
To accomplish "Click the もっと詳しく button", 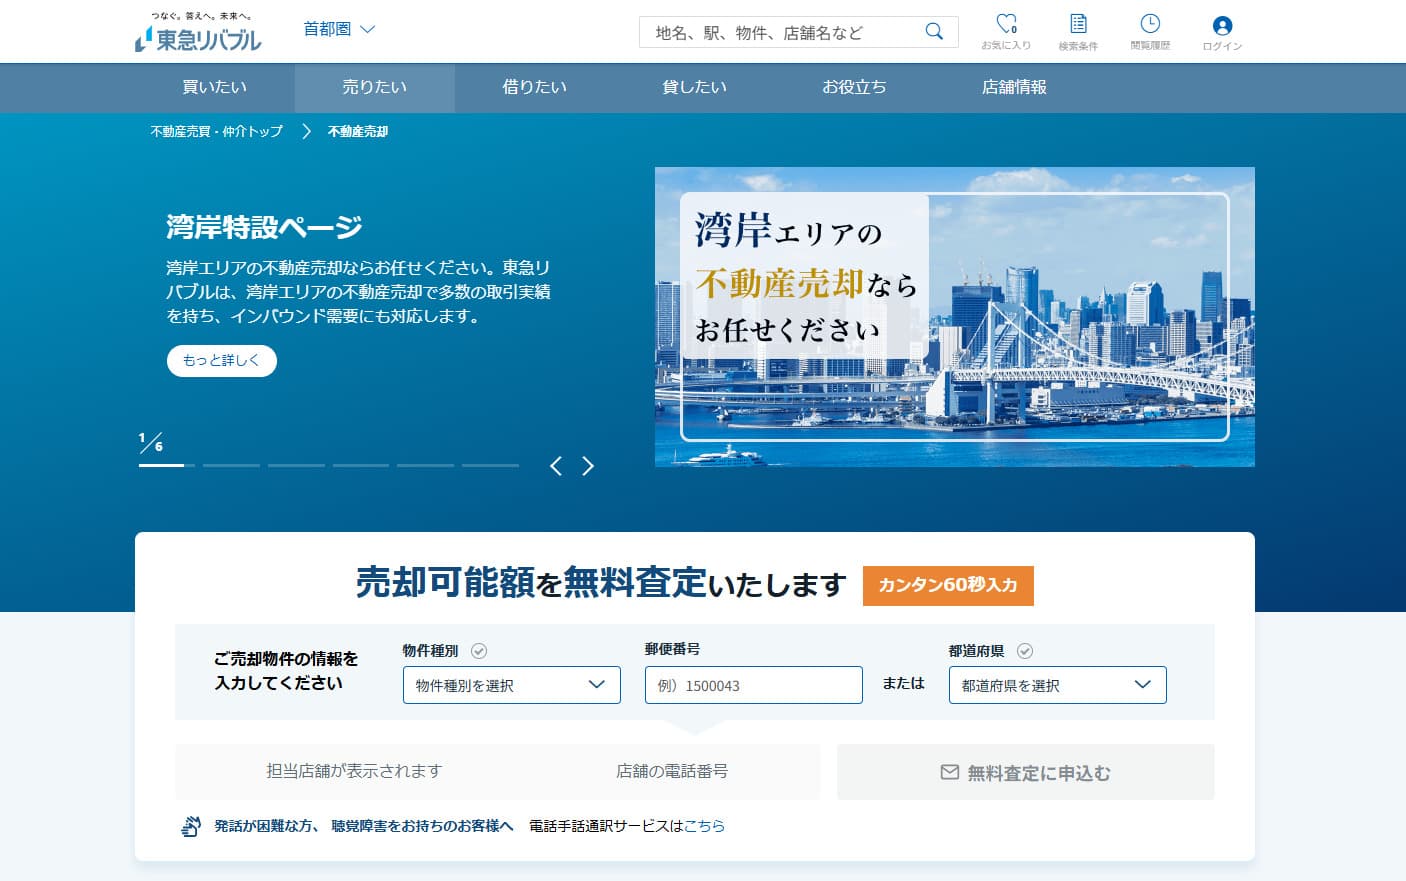I will [x=221, y=360].
